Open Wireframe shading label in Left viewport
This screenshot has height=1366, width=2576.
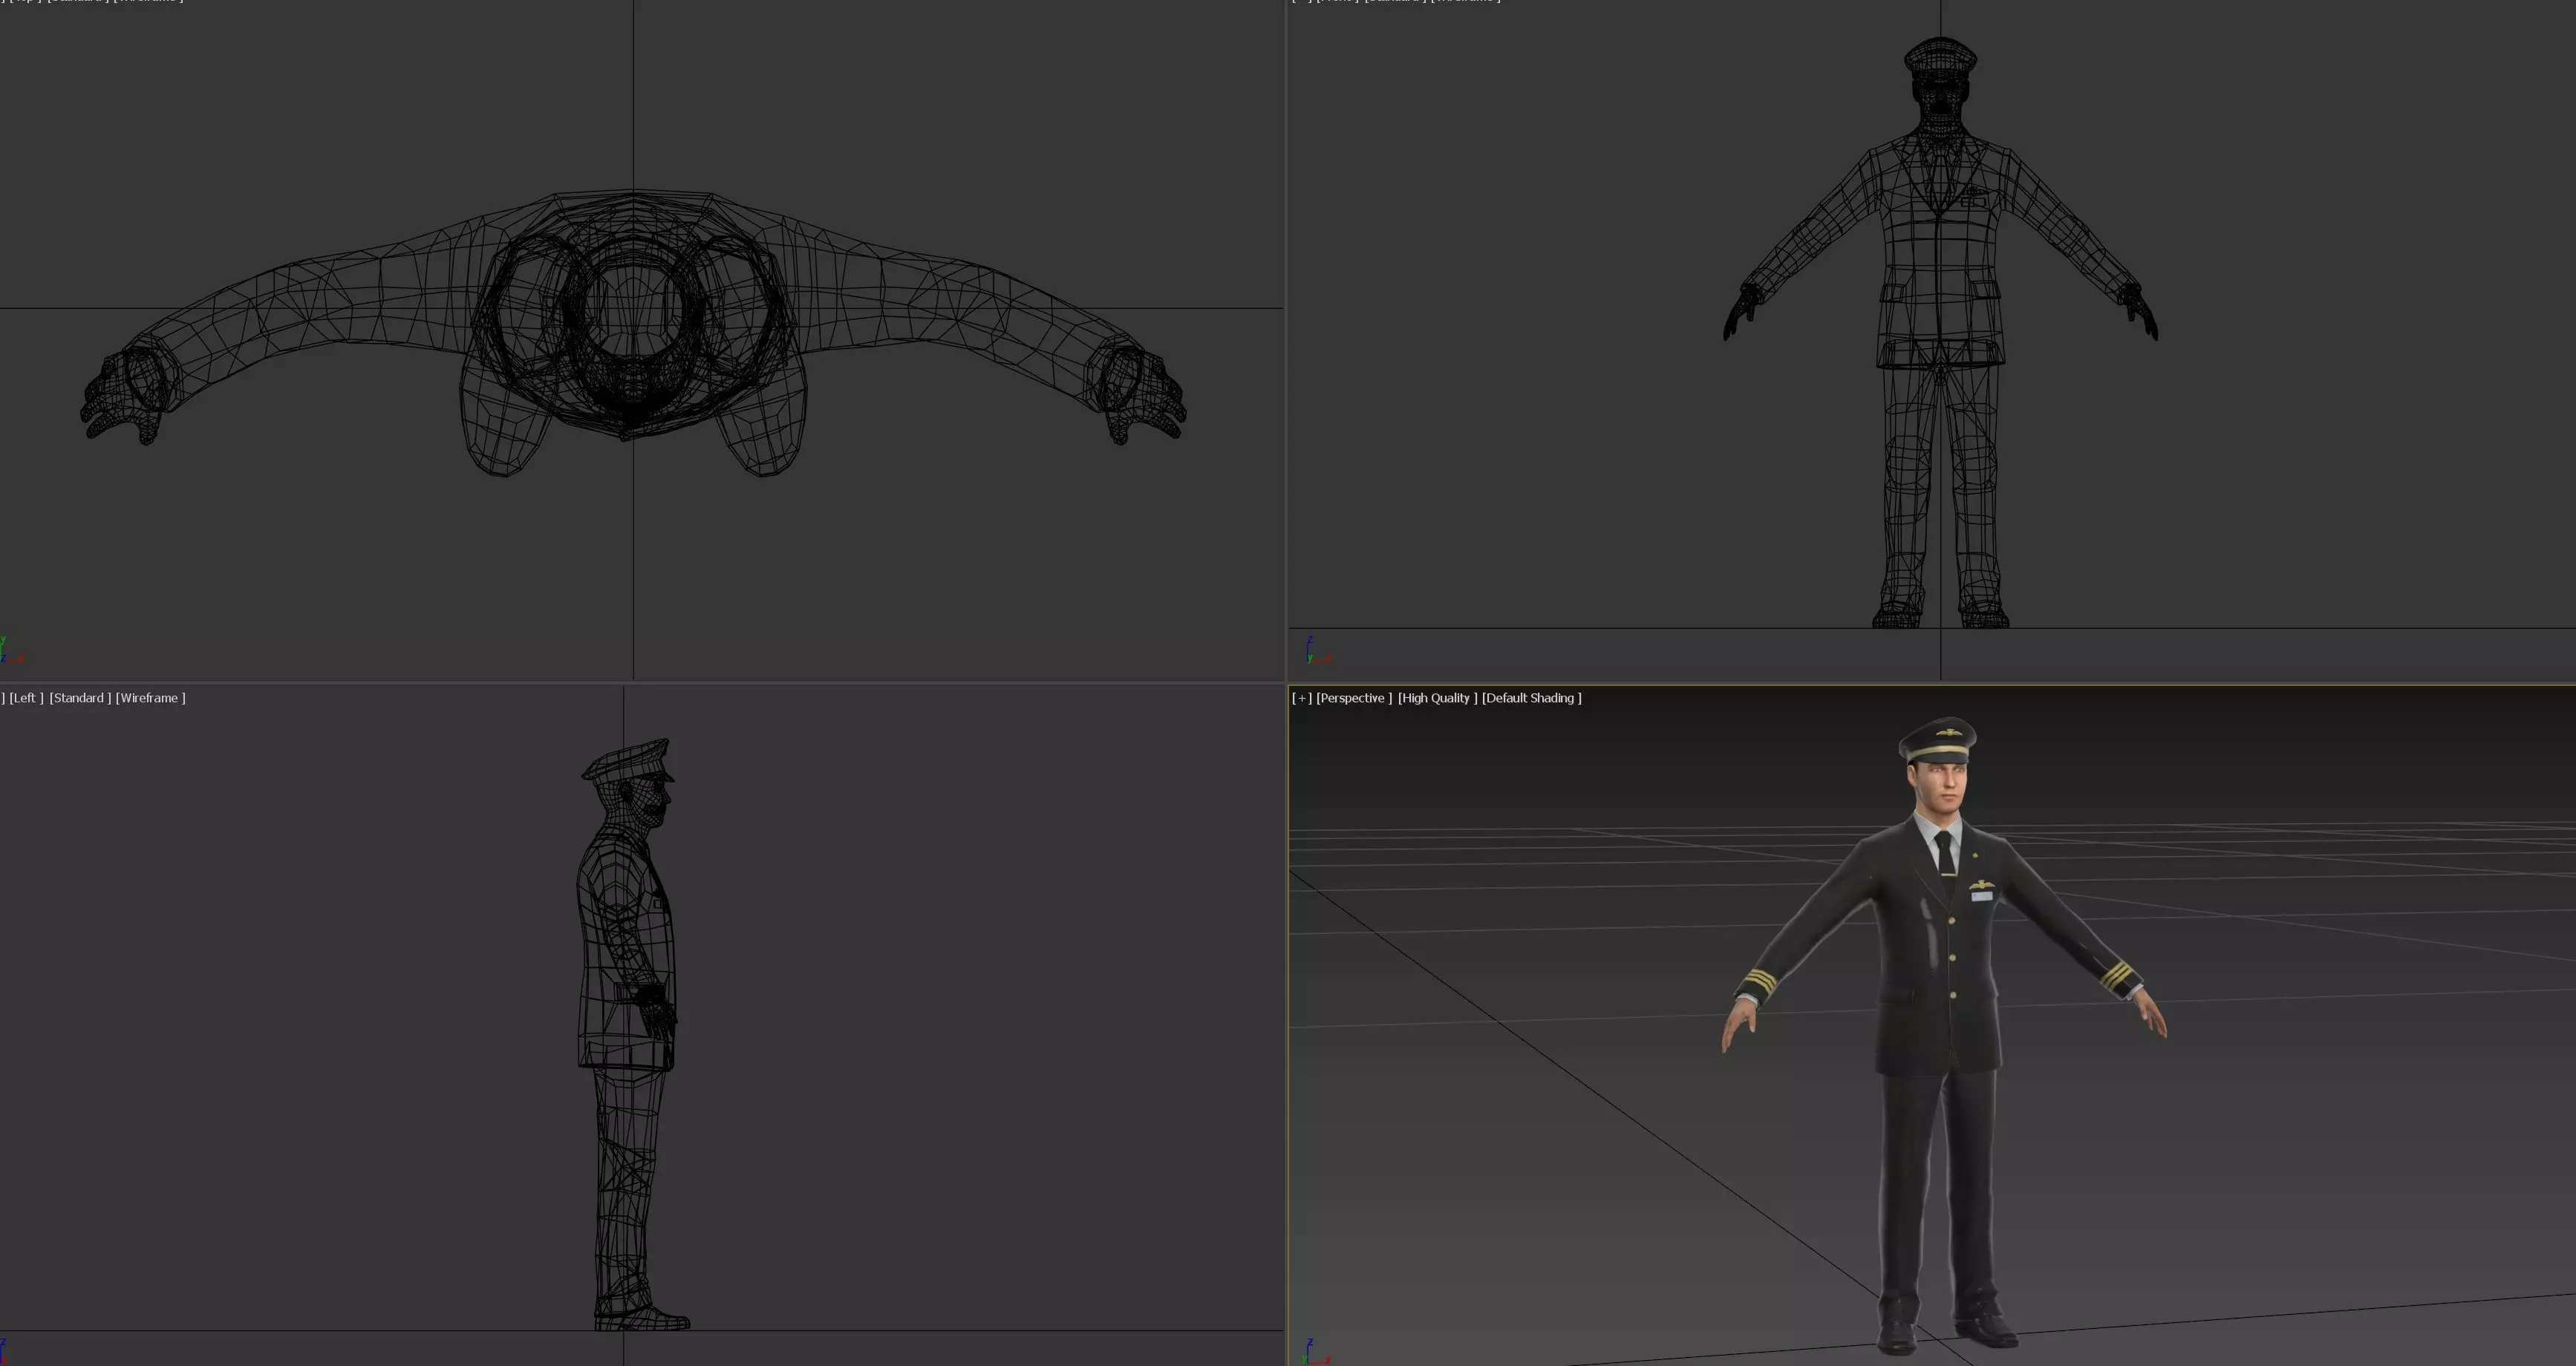coord(150,698)
